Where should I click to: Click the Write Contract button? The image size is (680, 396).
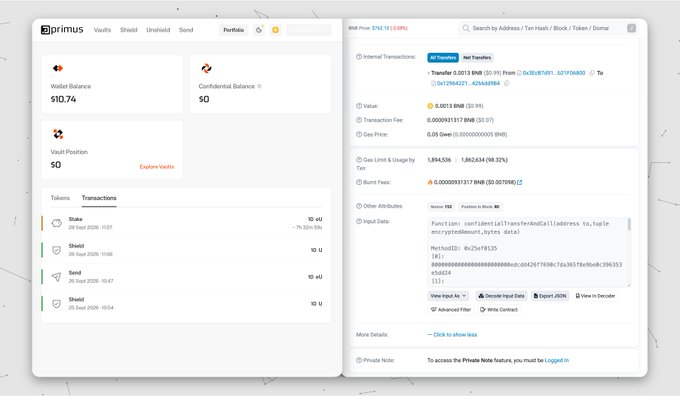[499, 310]
